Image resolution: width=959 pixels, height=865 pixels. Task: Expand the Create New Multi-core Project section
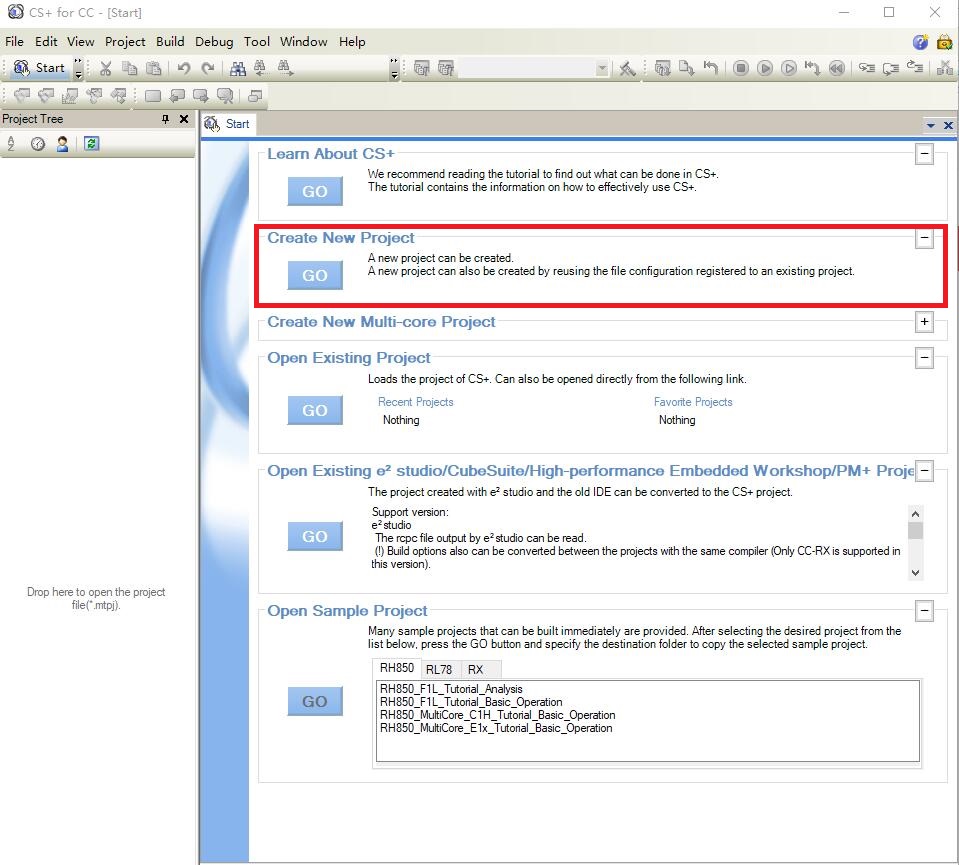925,322
